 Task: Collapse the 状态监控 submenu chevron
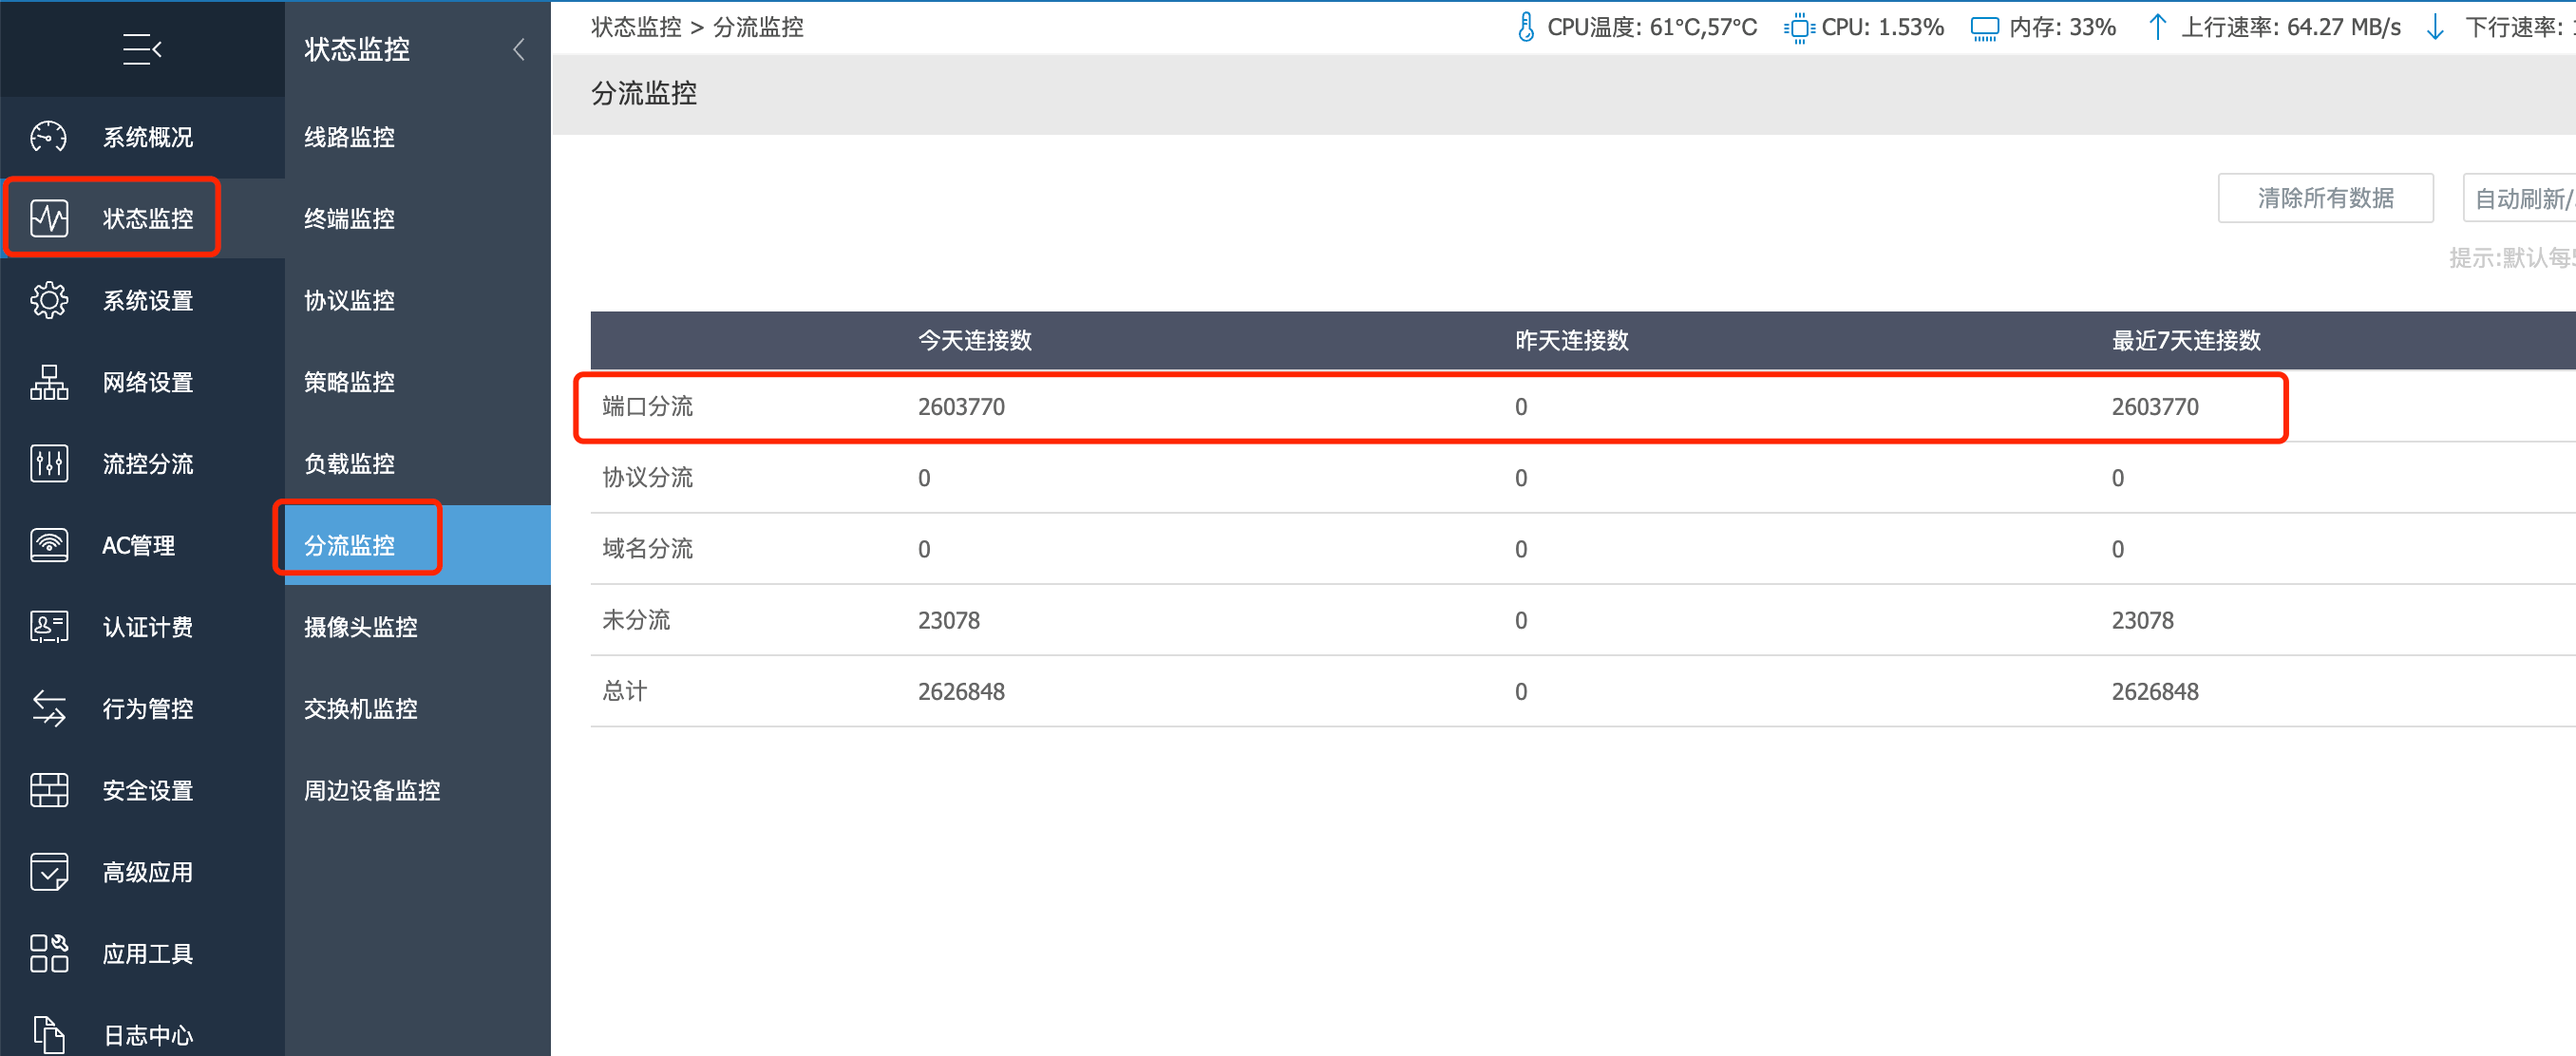point(518,49)
